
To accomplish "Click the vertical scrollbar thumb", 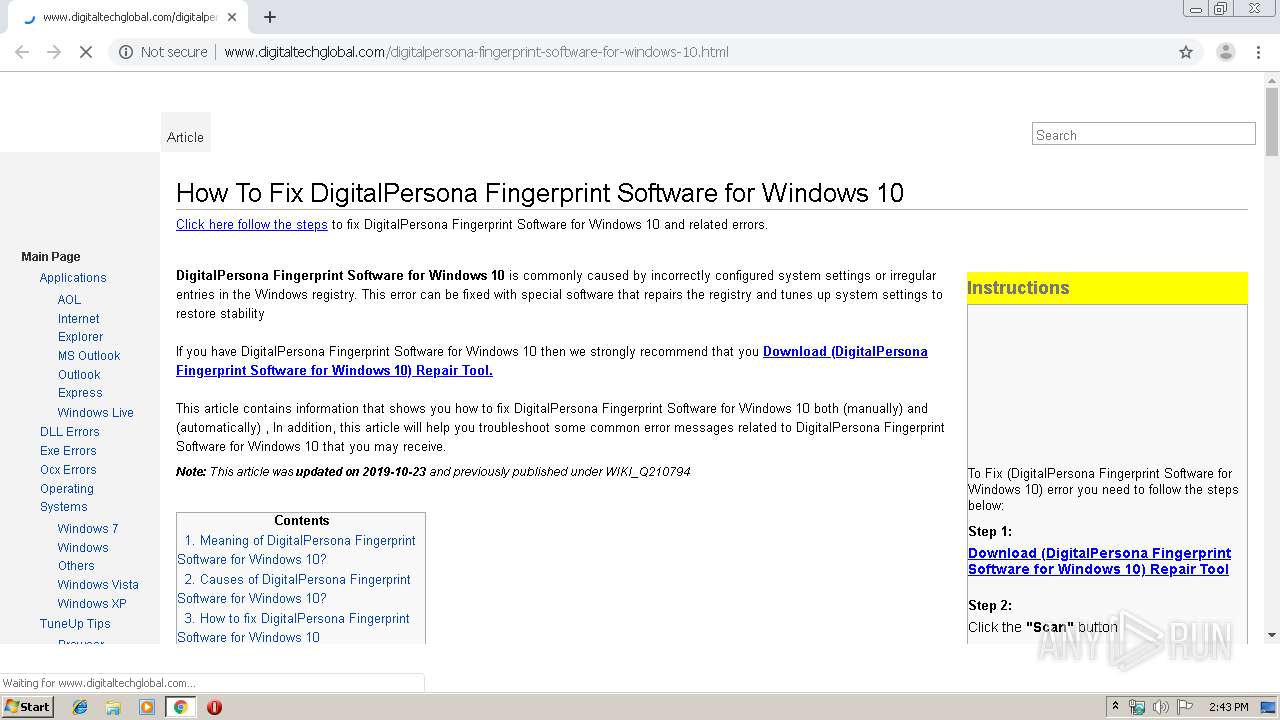I will [1272, 122].
